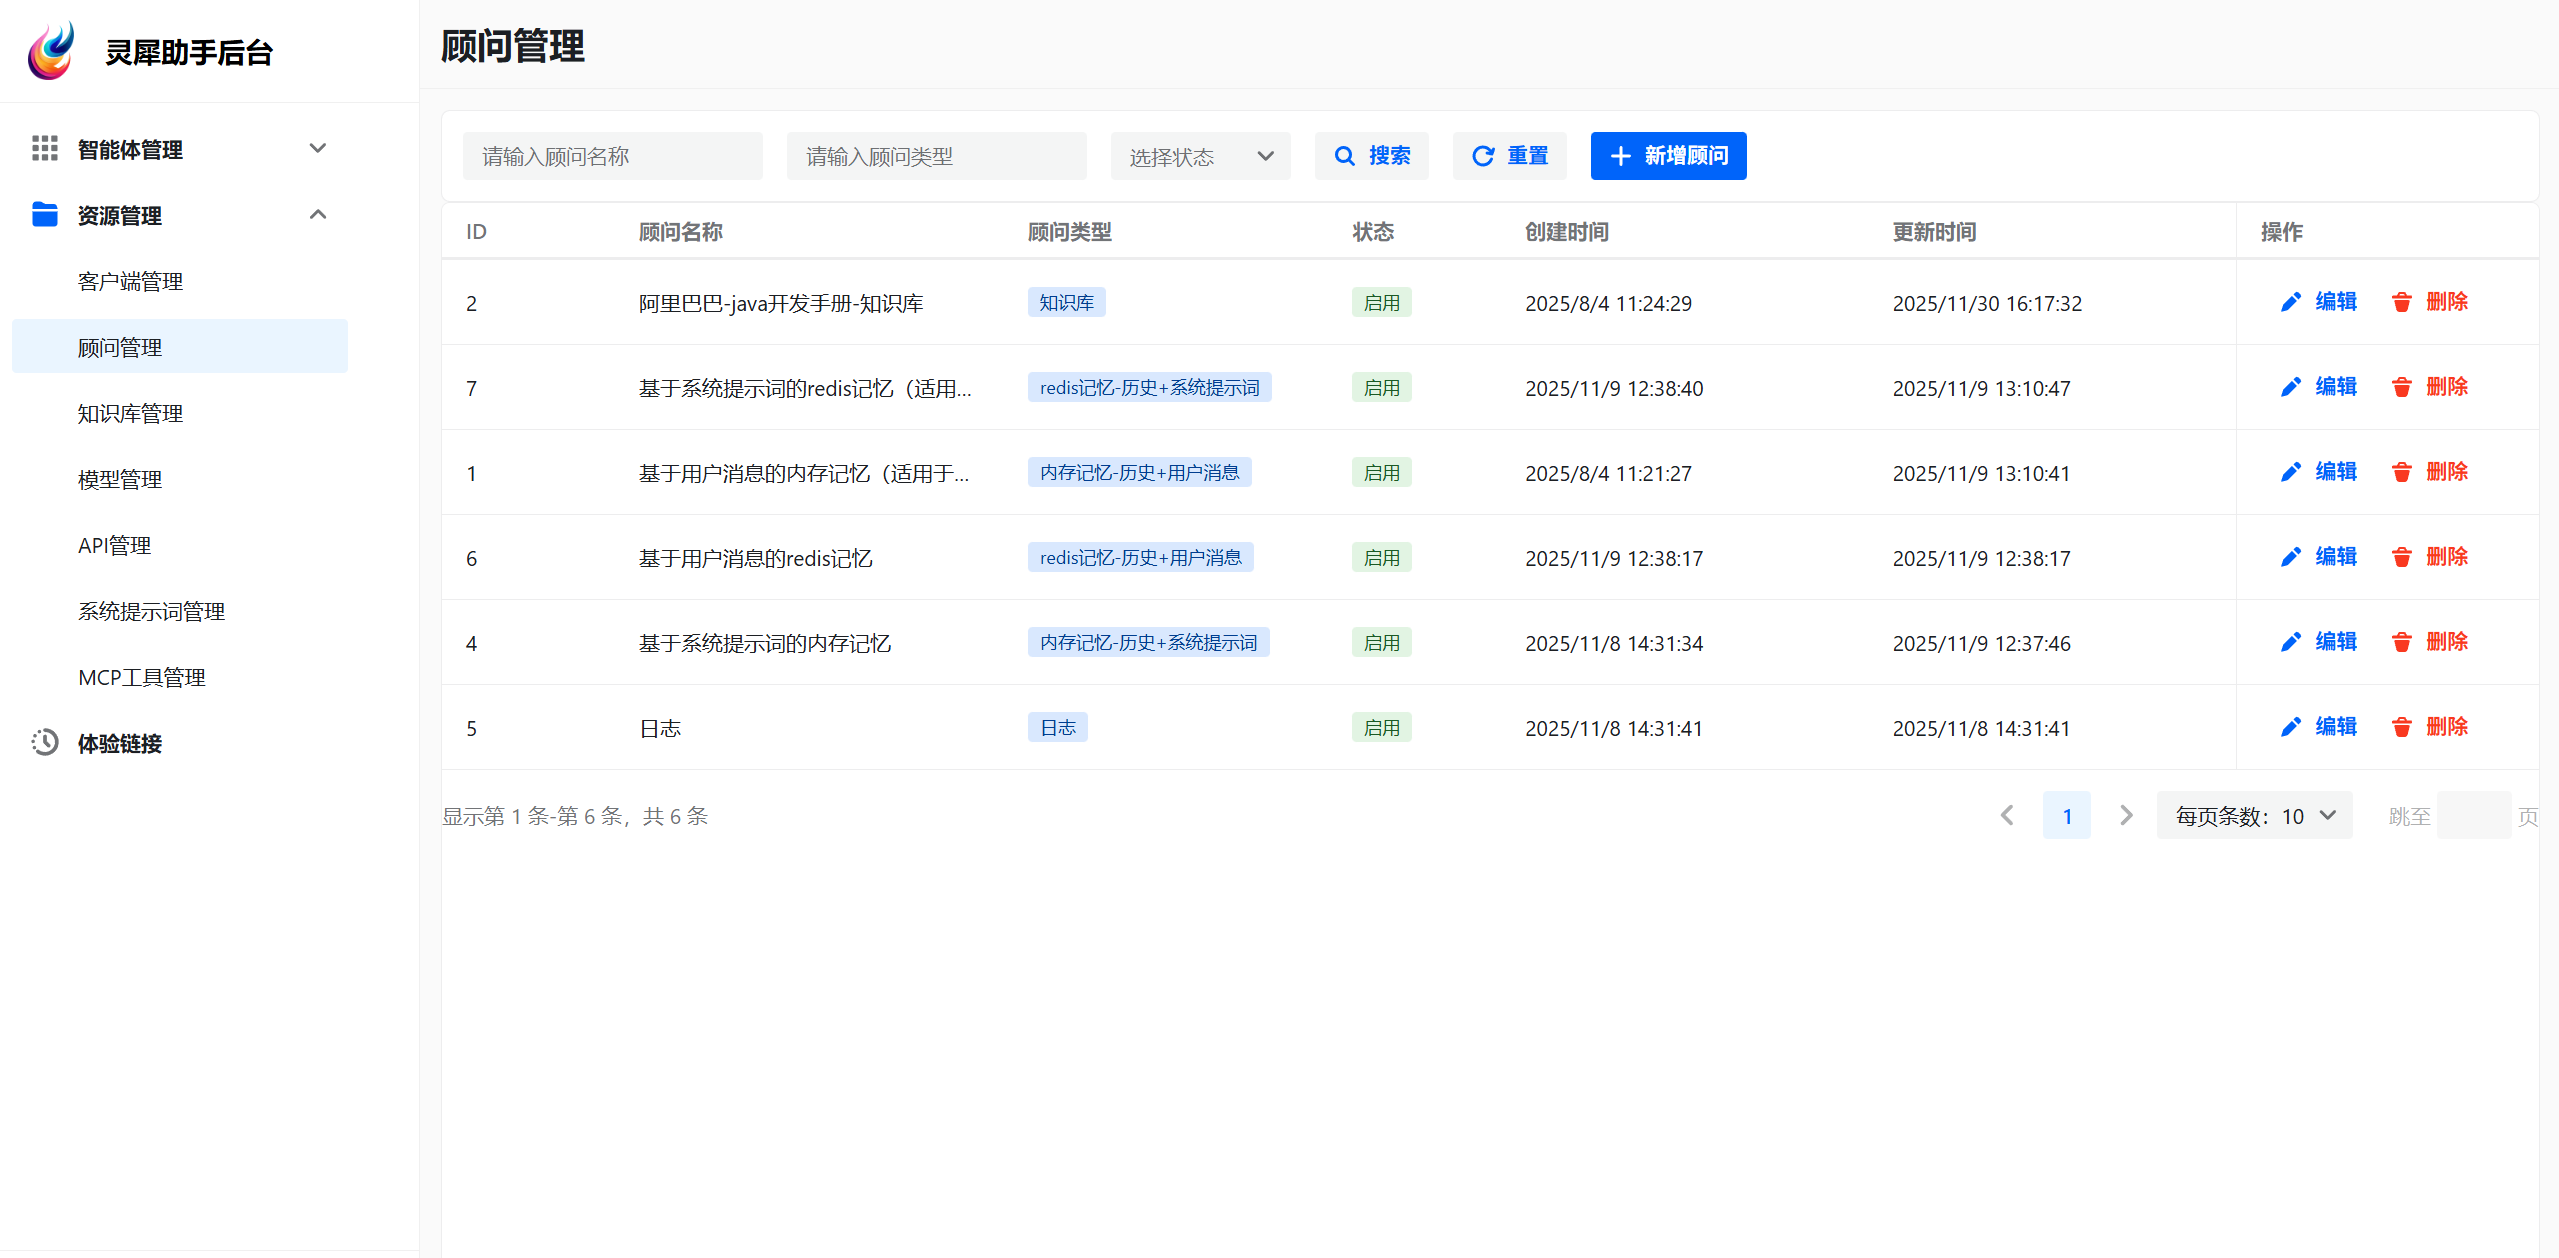Image resolution: width=2559 pixels, height=1258 pixels.
Task: Collapse the 资源管理 section chevron
Action: (318, 215)
